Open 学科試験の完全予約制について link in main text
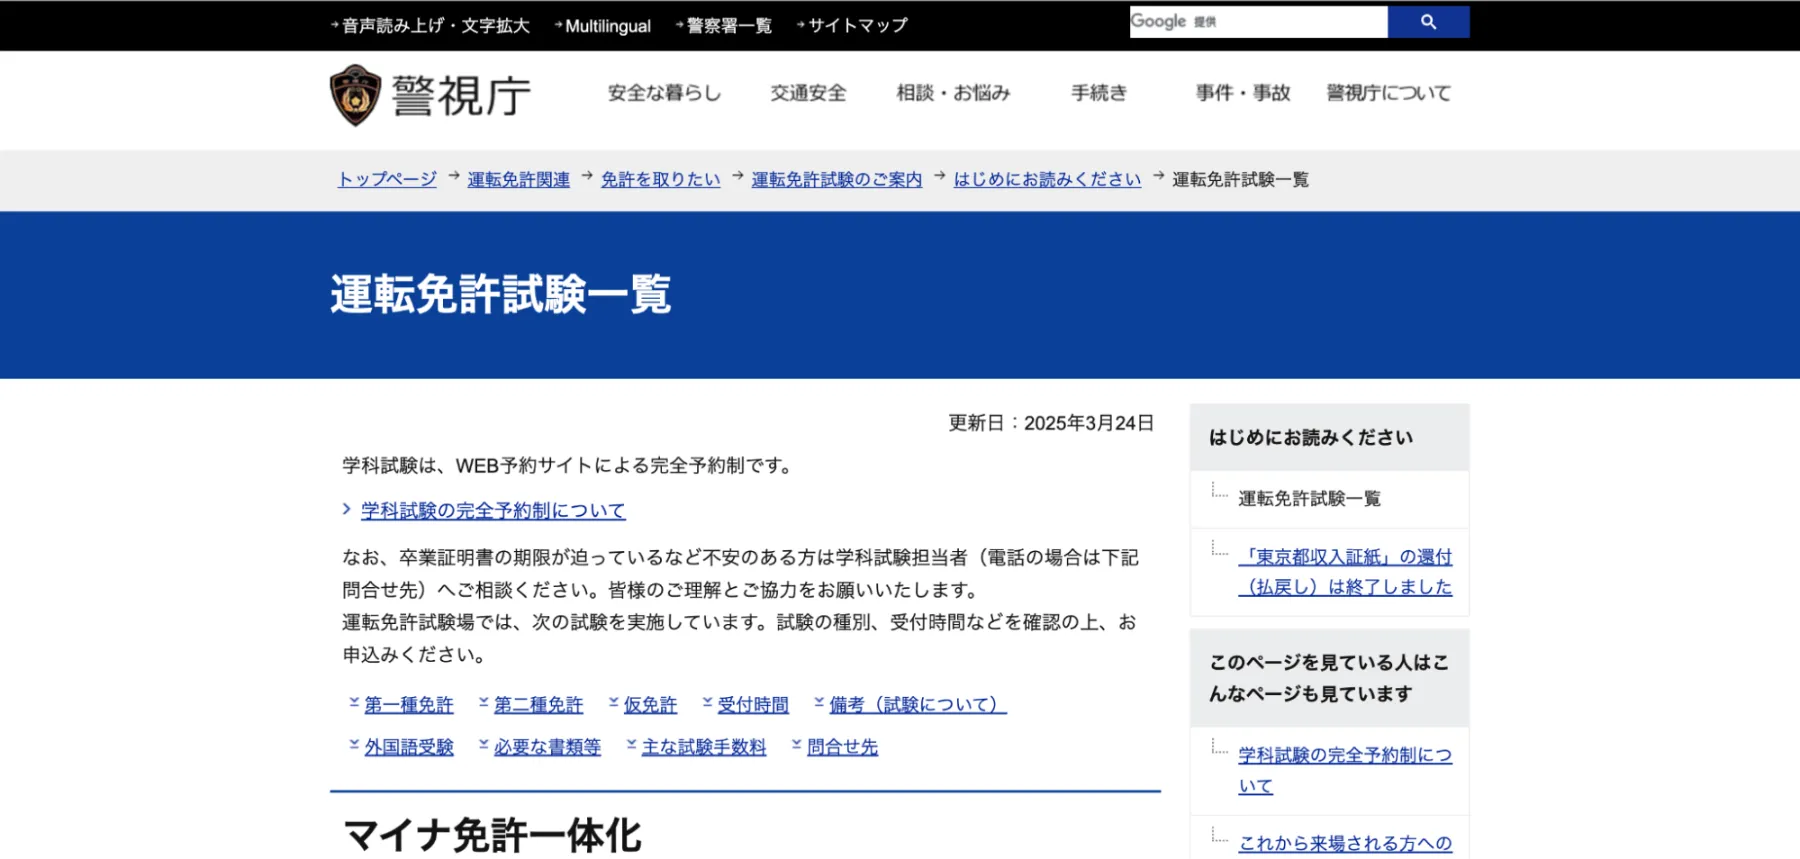 click(493, 511)
